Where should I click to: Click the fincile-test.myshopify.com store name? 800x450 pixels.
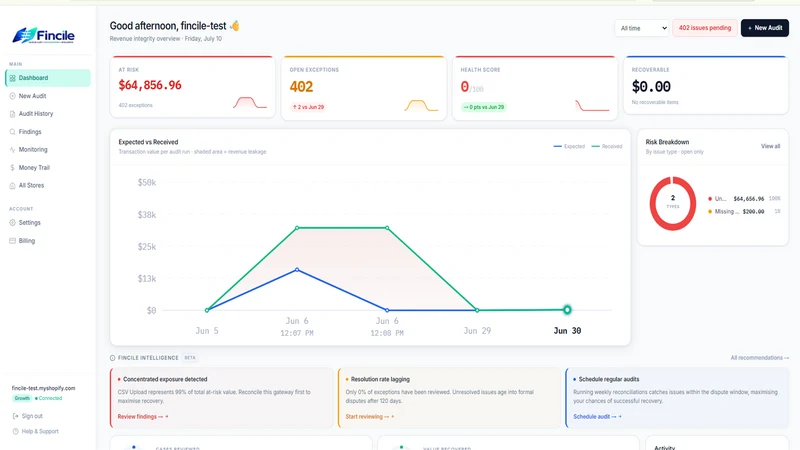coord(43,388)
